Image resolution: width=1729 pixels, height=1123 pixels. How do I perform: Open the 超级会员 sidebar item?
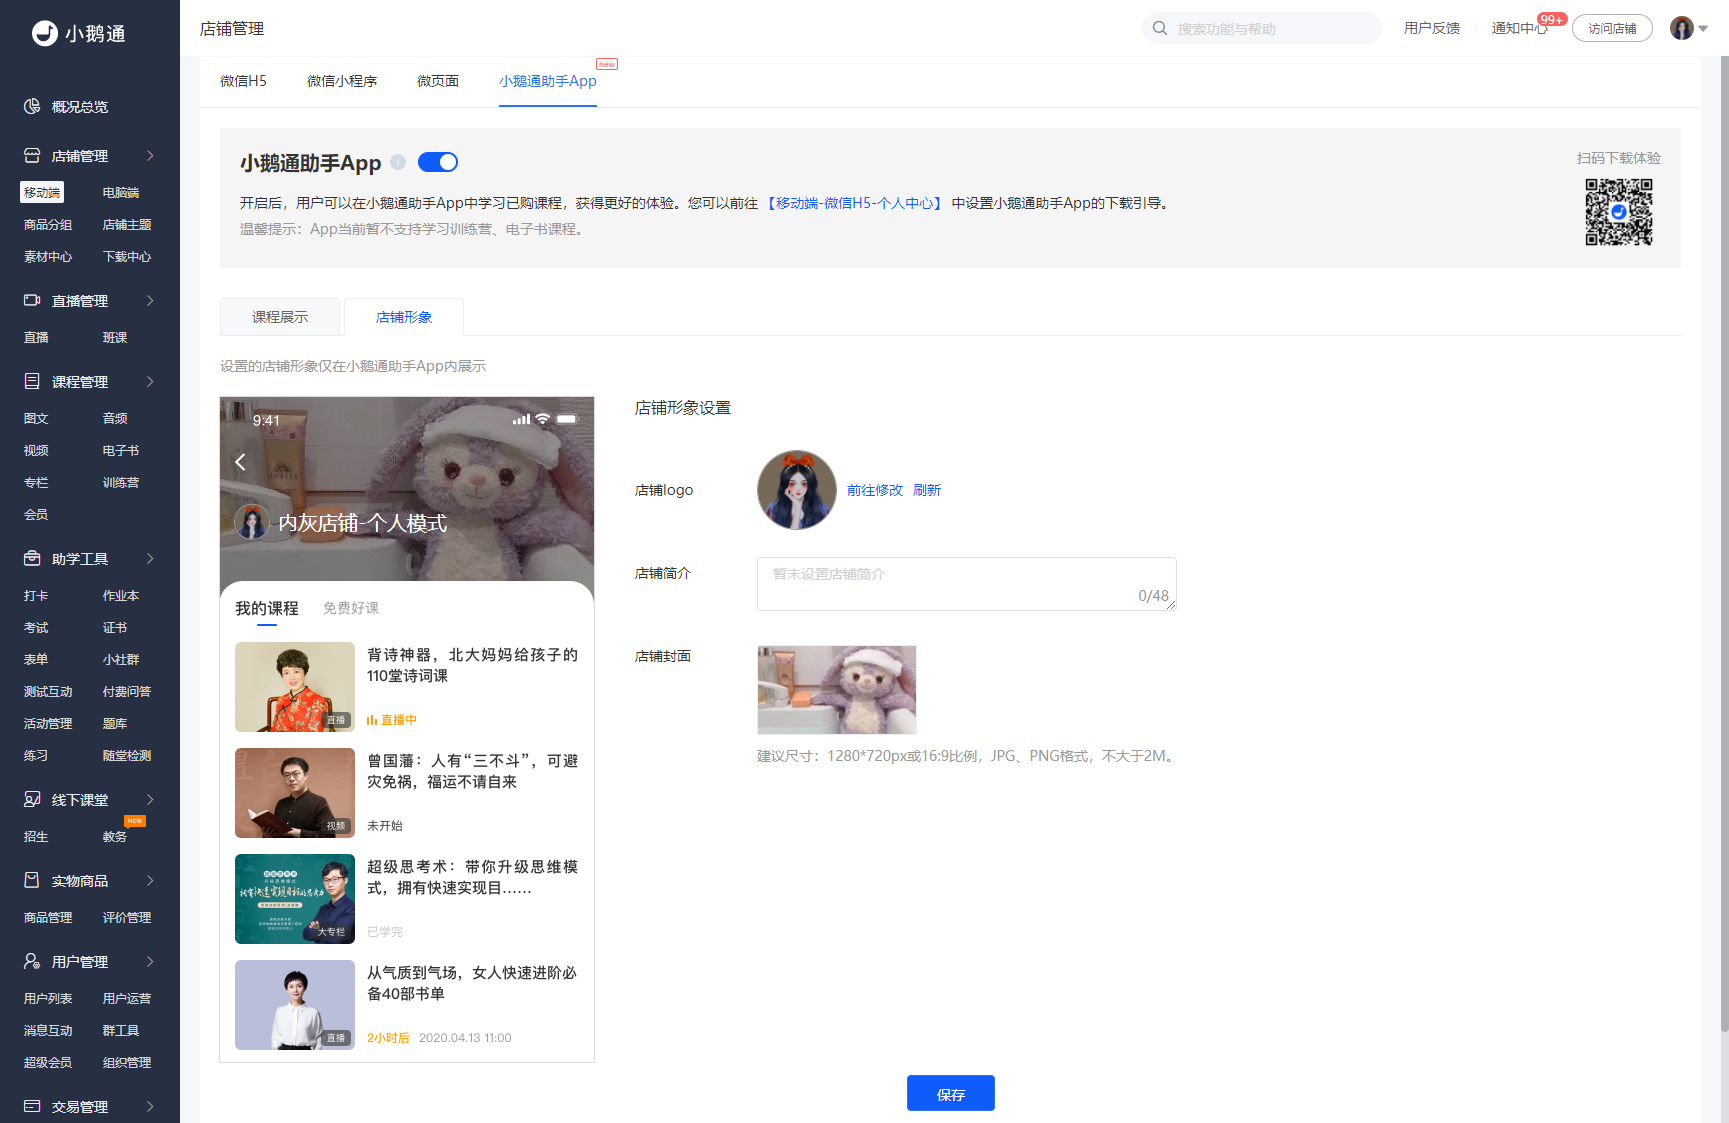48,1062
